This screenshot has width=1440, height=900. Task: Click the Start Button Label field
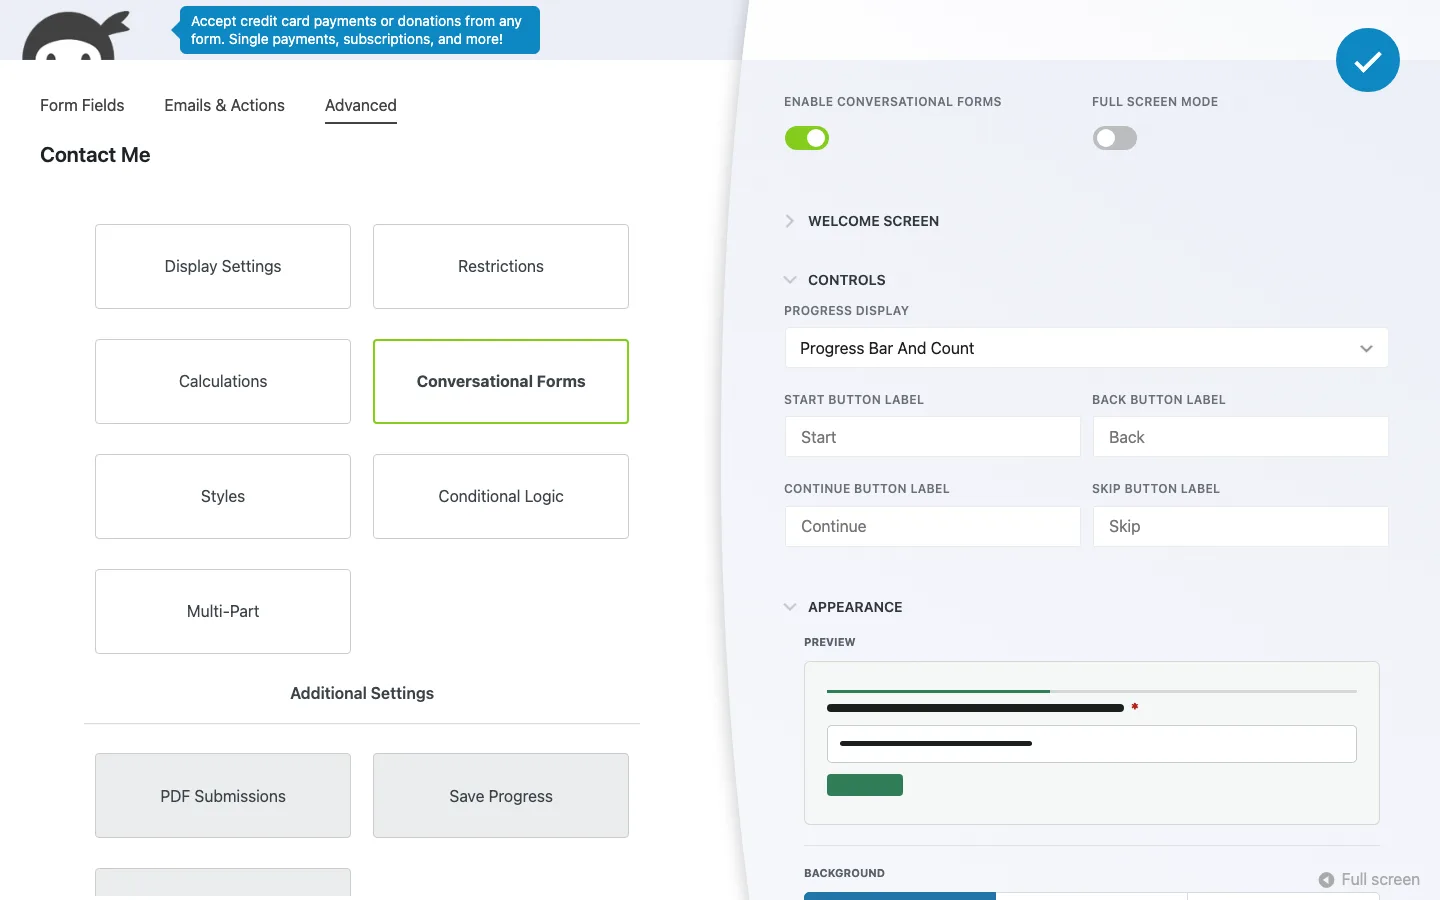pyautogui.click(x=932, y=437)
